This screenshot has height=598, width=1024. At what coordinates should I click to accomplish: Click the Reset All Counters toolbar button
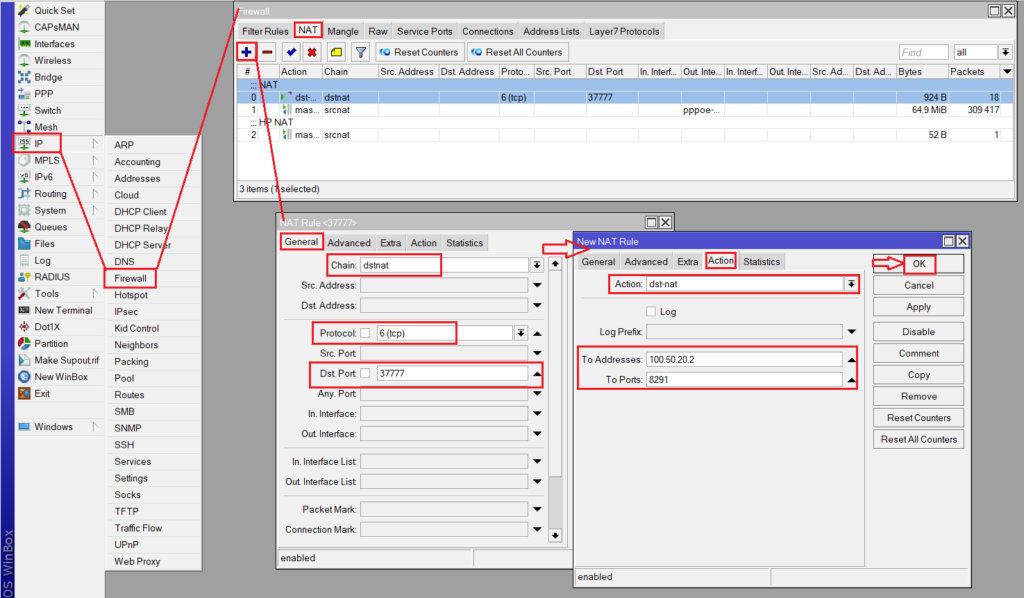coord(517,52)
